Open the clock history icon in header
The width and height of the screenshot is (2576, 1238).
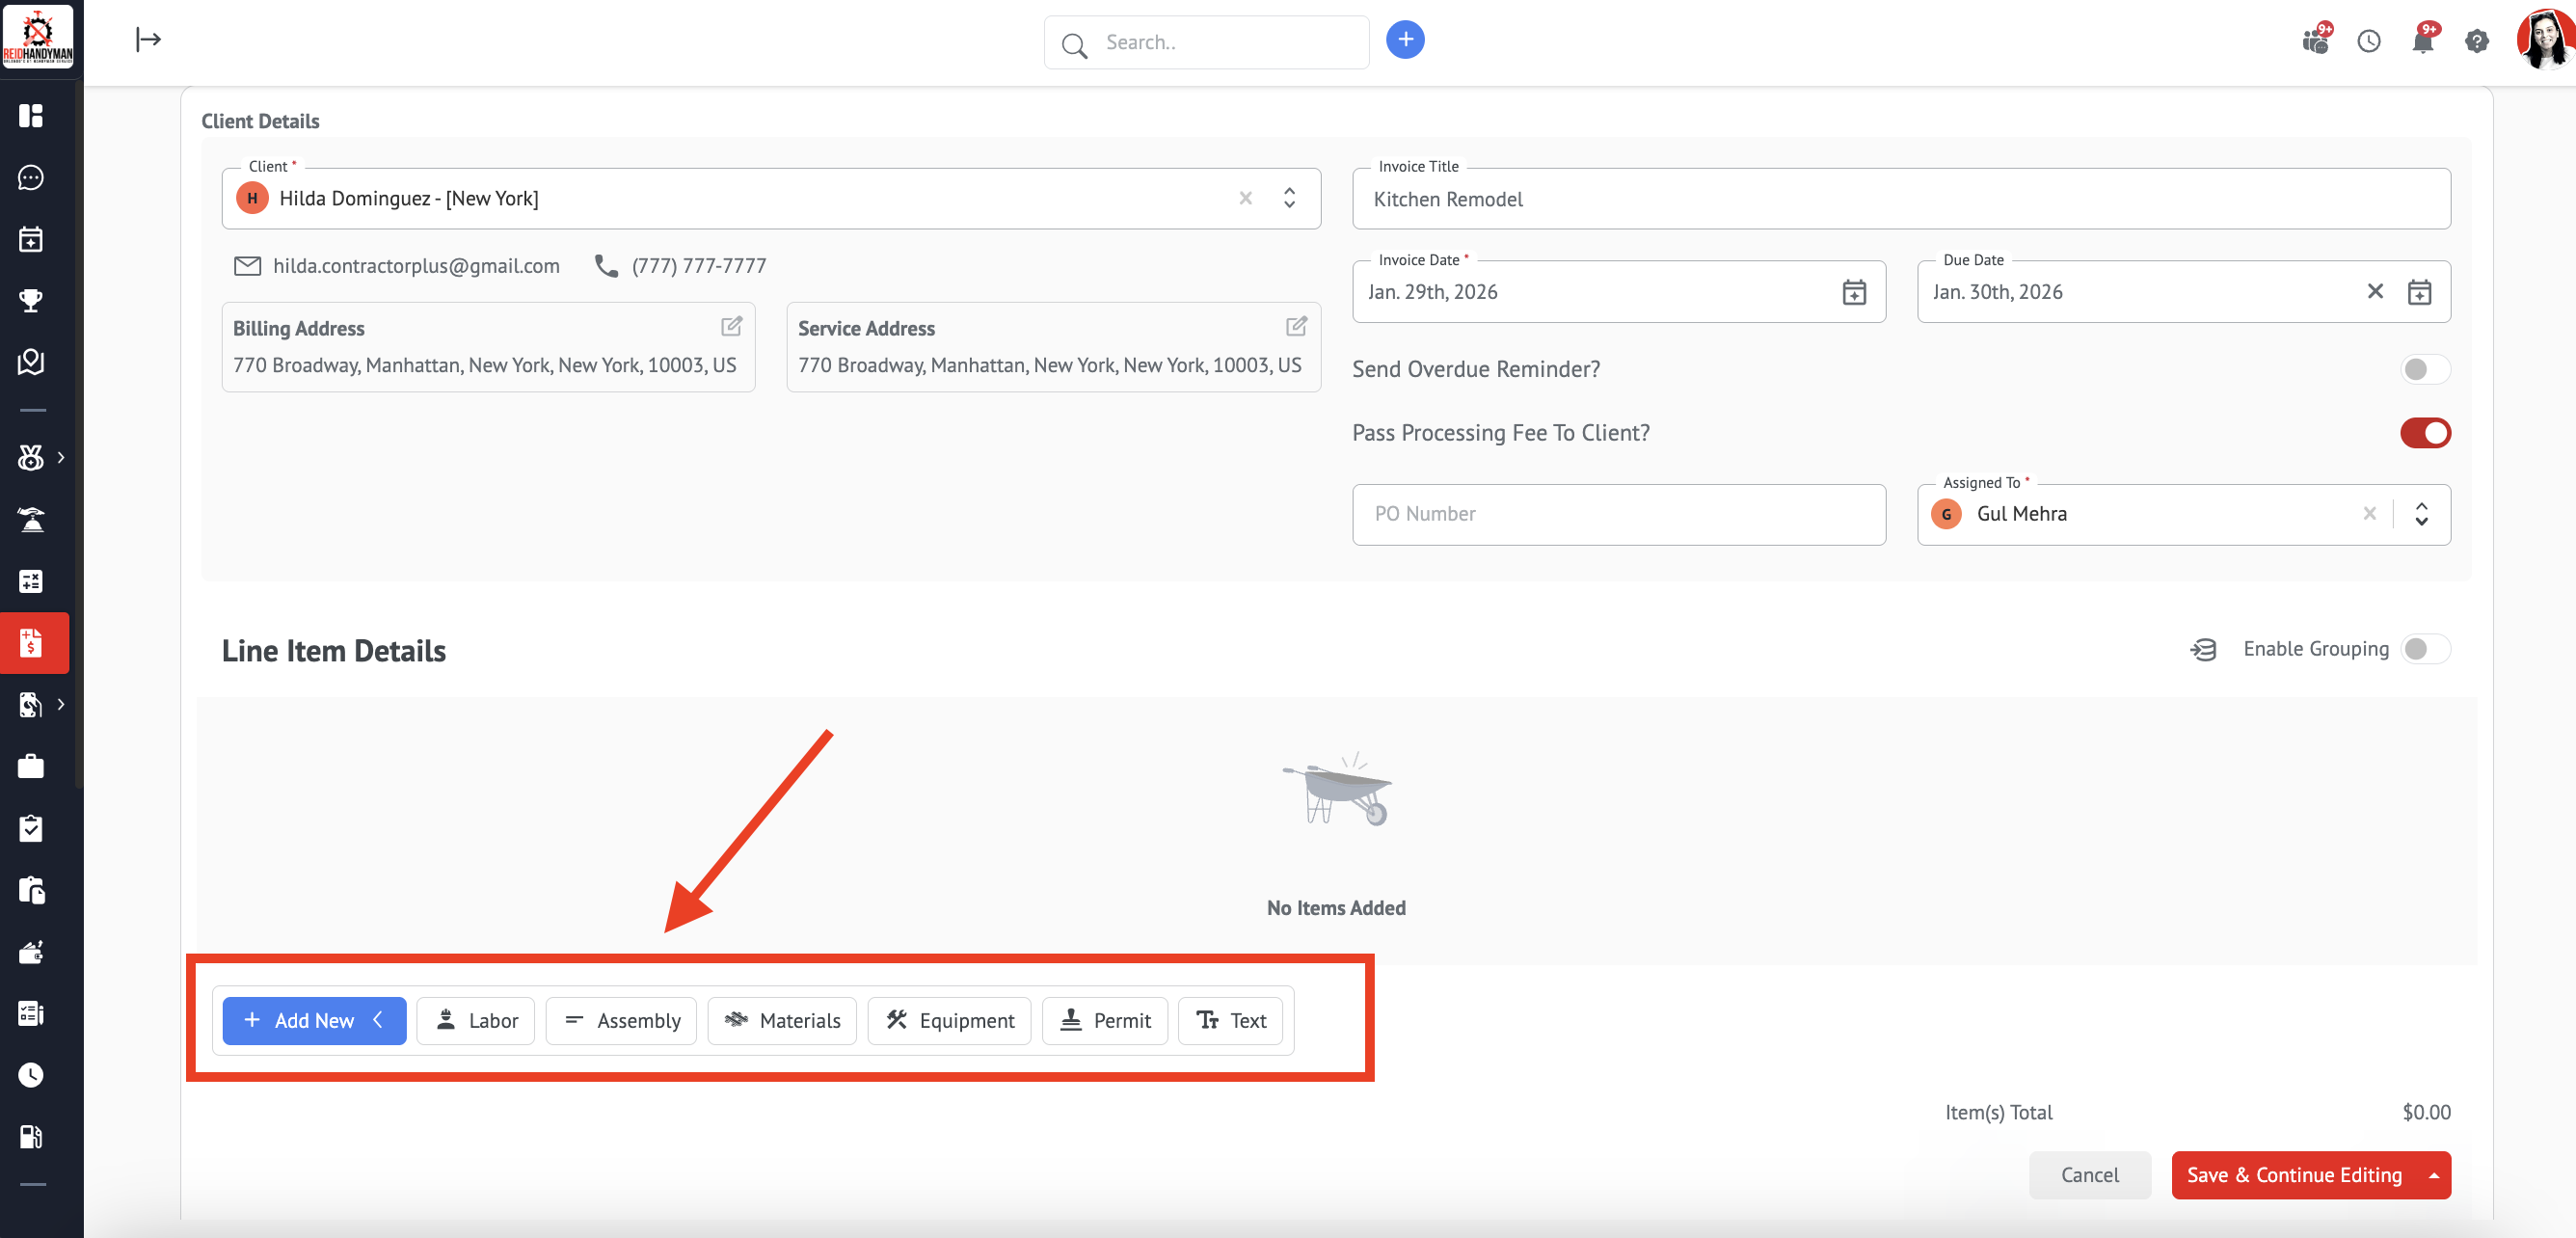(2368, 41)
